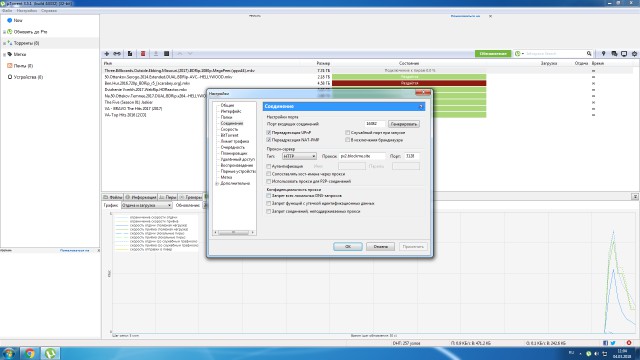Enable the disable unsupported proxy connections checkbox
The image size is (640, 360).
click(269, 211)
